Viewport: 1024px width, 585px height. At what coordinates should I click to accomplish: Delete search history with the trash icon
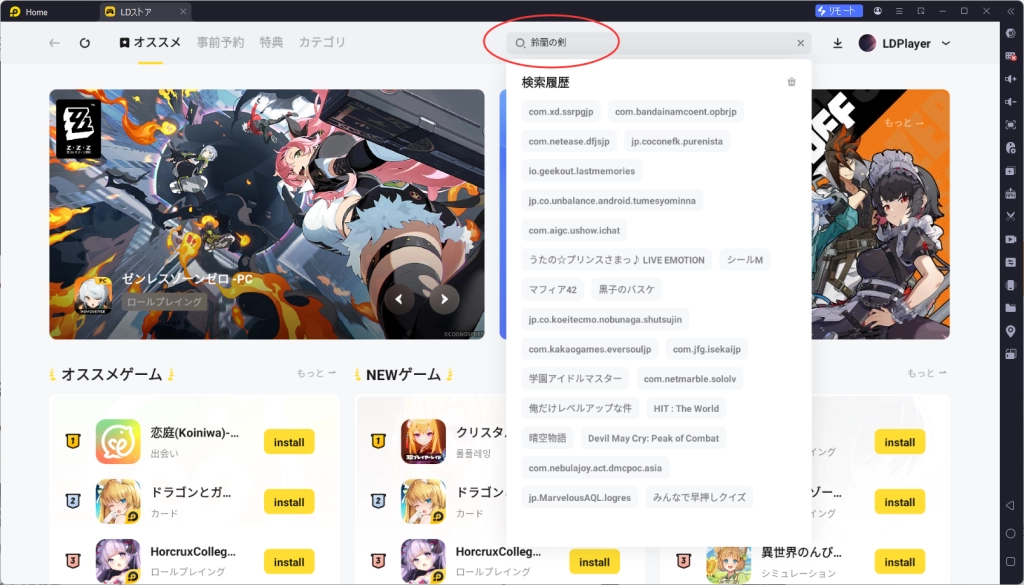click(x=792, y=82)
